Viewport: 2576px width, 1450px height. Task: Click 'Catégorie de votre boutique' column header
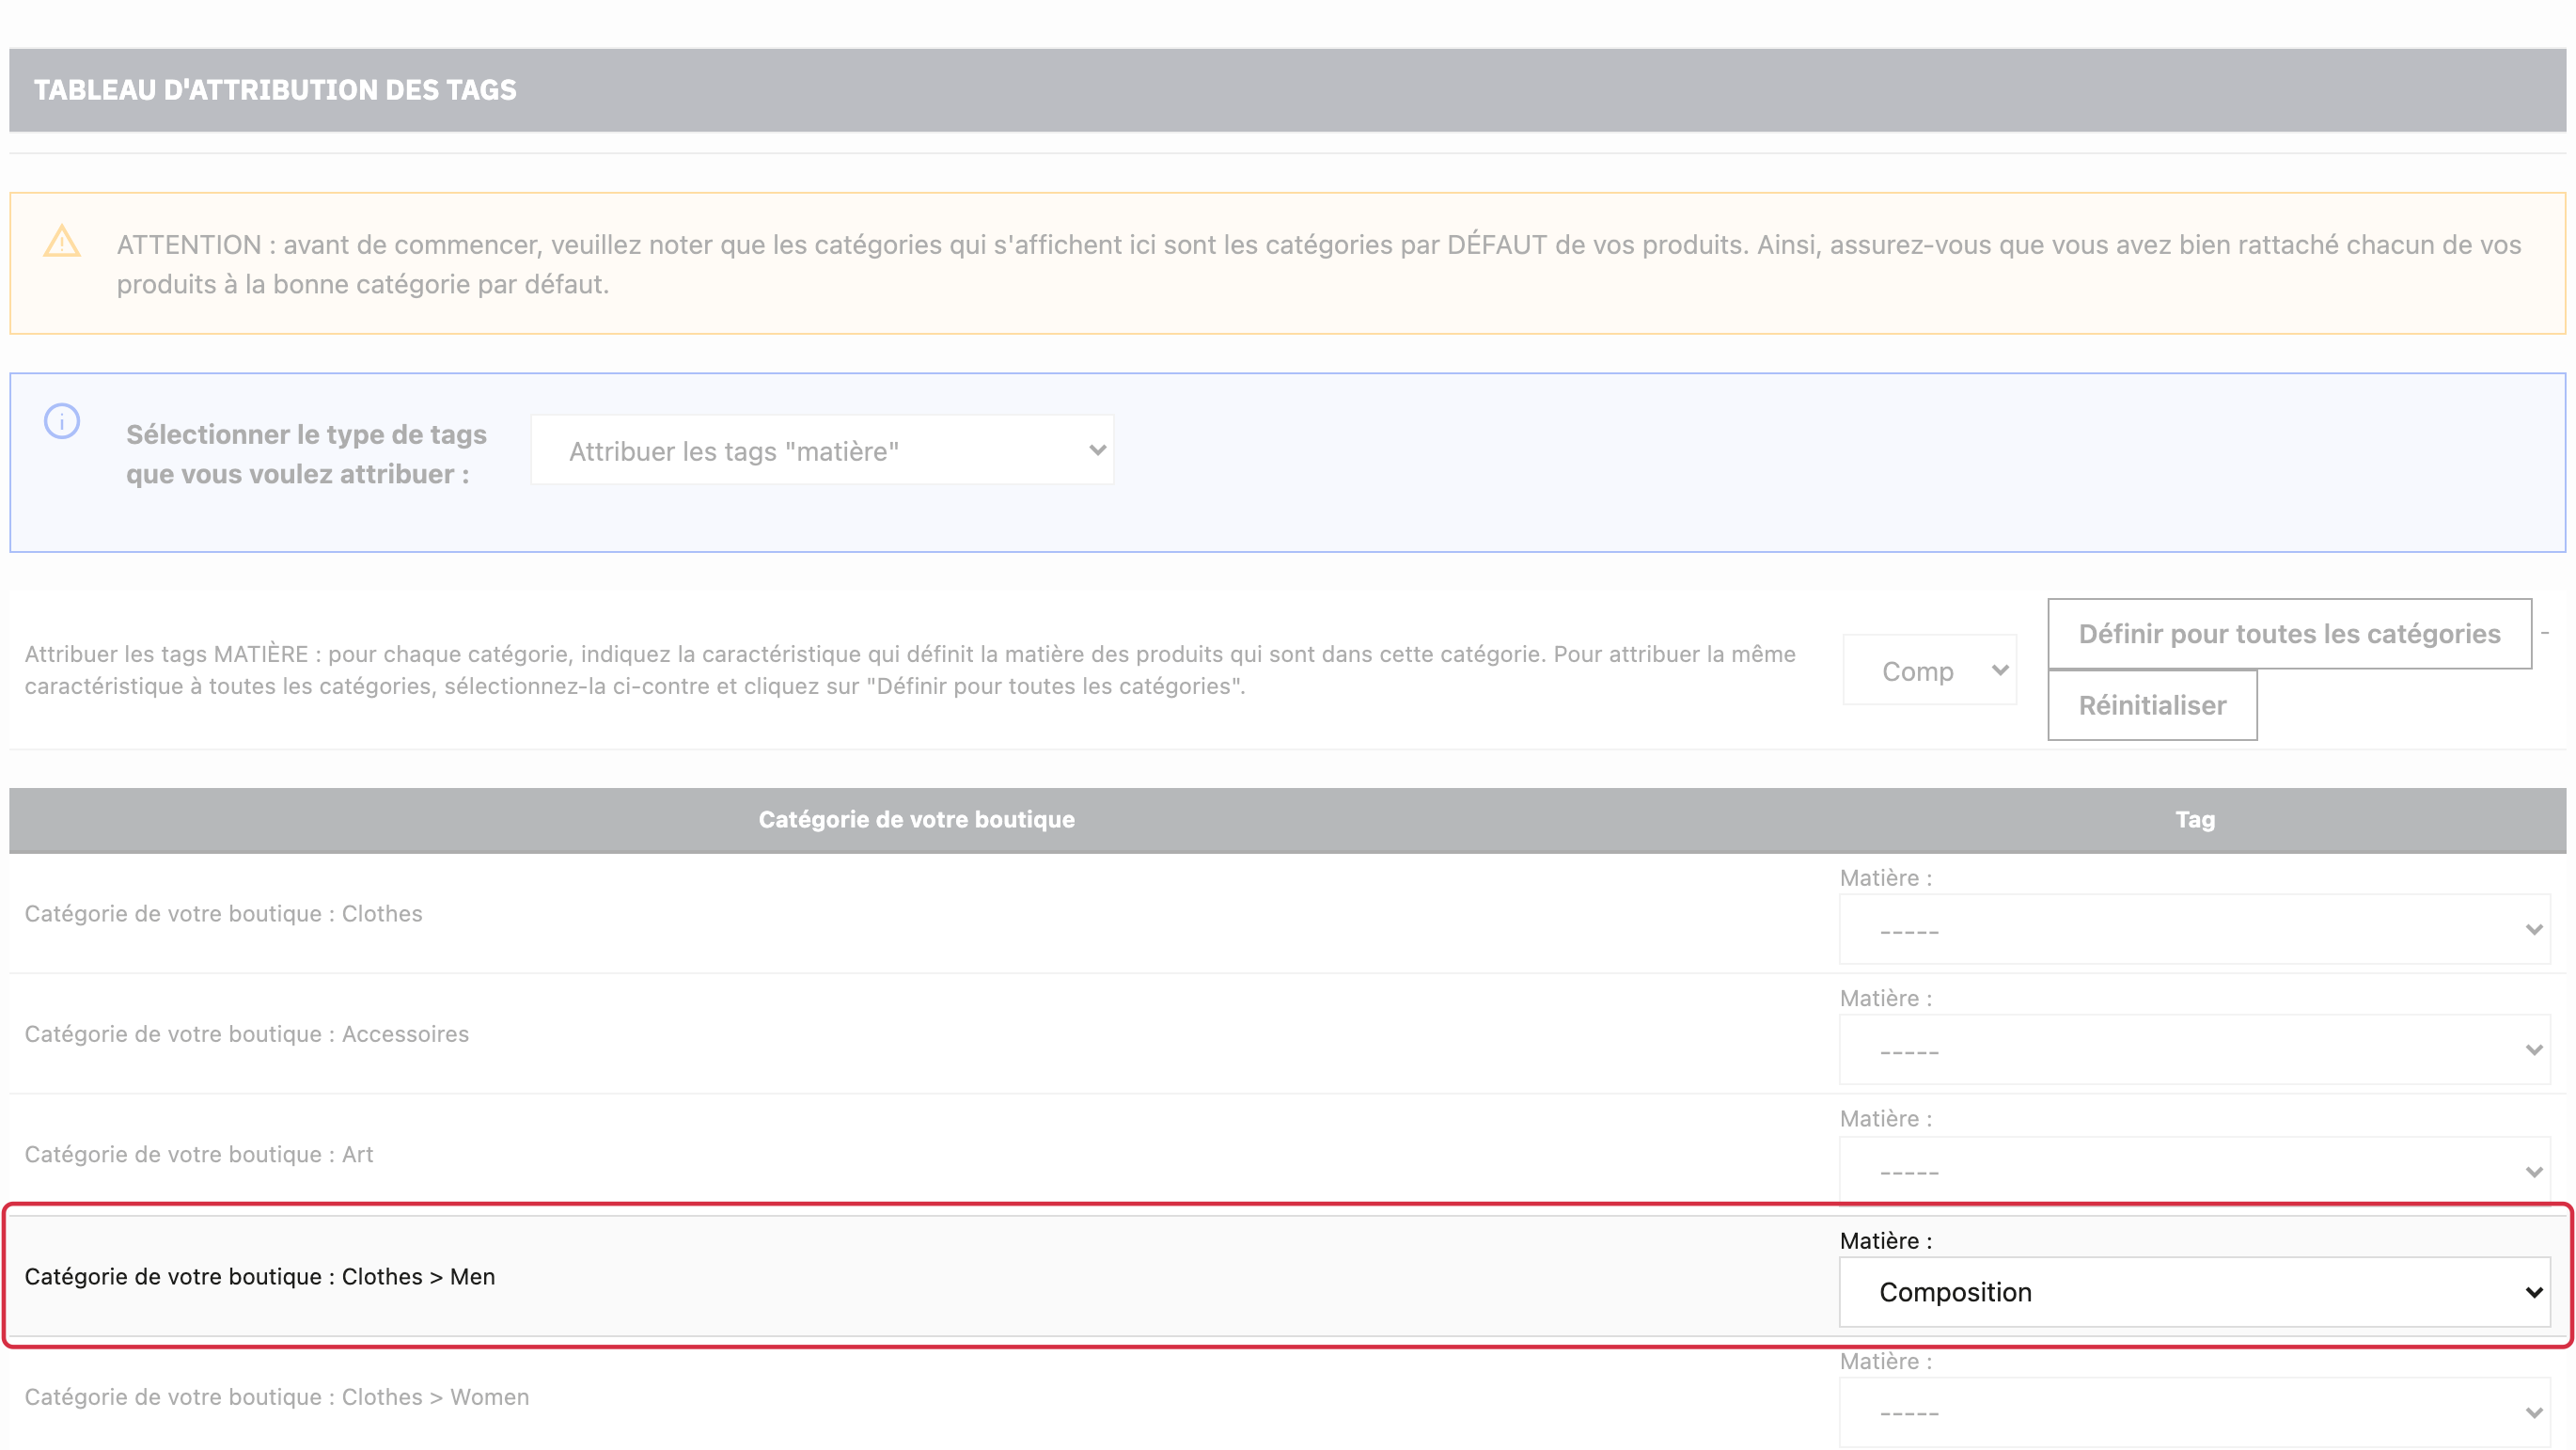coord(916,819)
